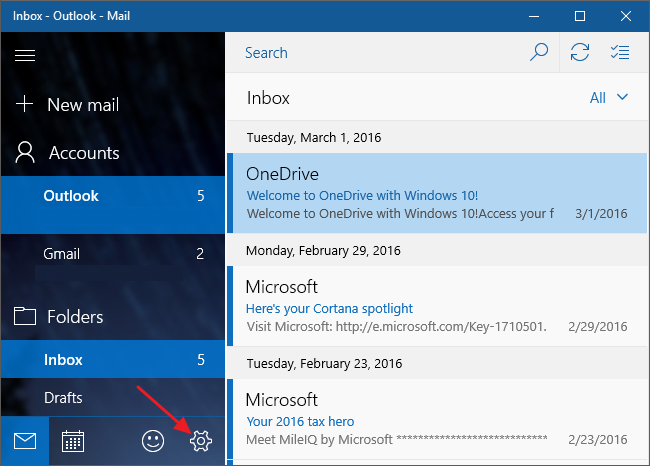Screen dimensions: 650x466
Task: Click the plus icon for New mail
Action: click(24, 104)
